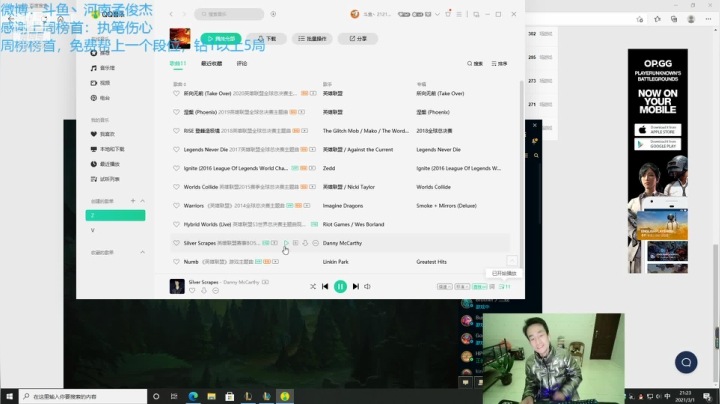Open Microsoft Edge from the Windows taskbar
The image size is (720, 404).
[x=193, y=396]
